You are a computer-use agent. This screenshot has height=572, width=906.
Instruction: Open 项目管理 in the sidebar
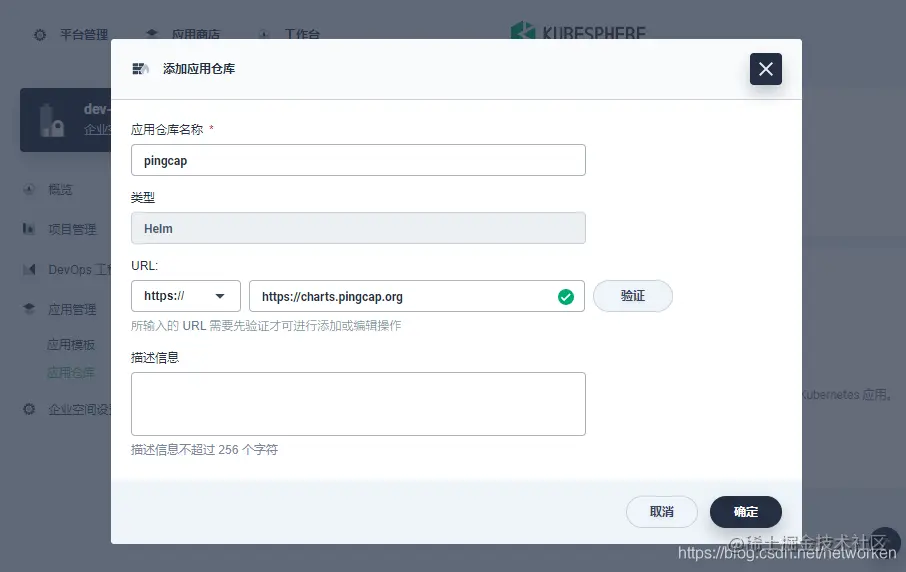pos(72,229)
